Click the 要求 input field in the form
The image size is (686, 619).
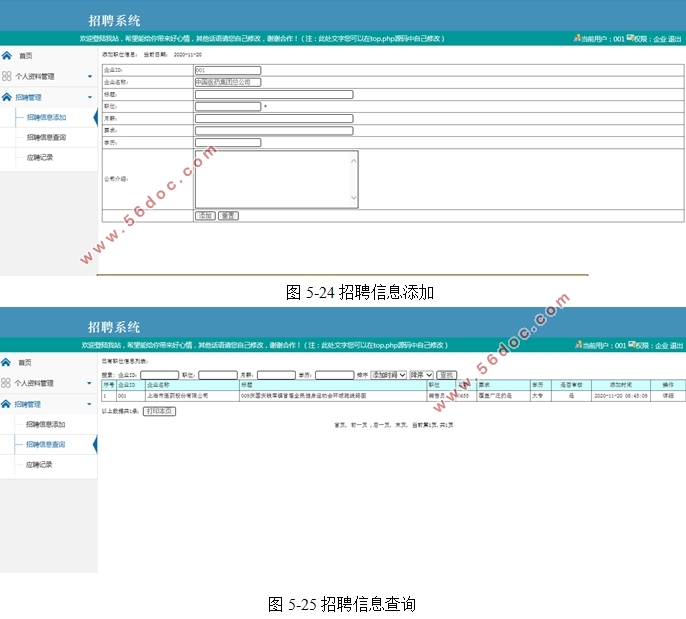[274, 130]
